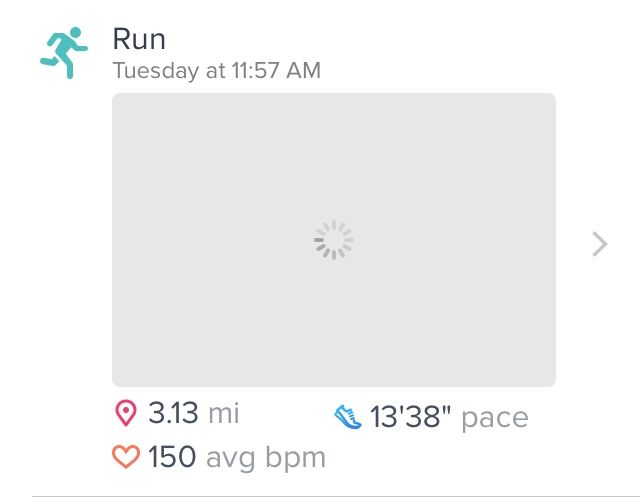Tap the "bpm" label text

pos(295,459)
